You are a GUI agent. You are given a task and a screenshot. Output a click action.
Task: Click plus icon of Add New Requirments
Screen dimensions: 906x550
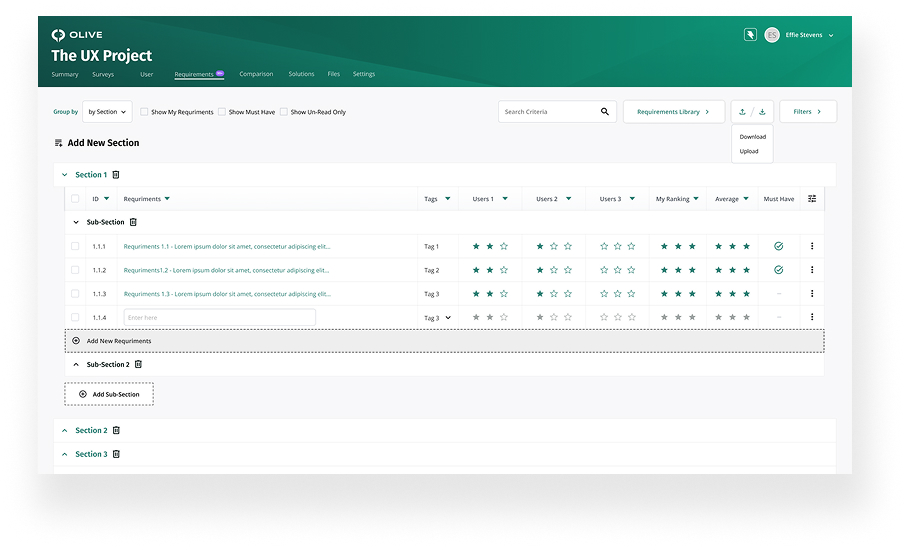click(76, 341)
